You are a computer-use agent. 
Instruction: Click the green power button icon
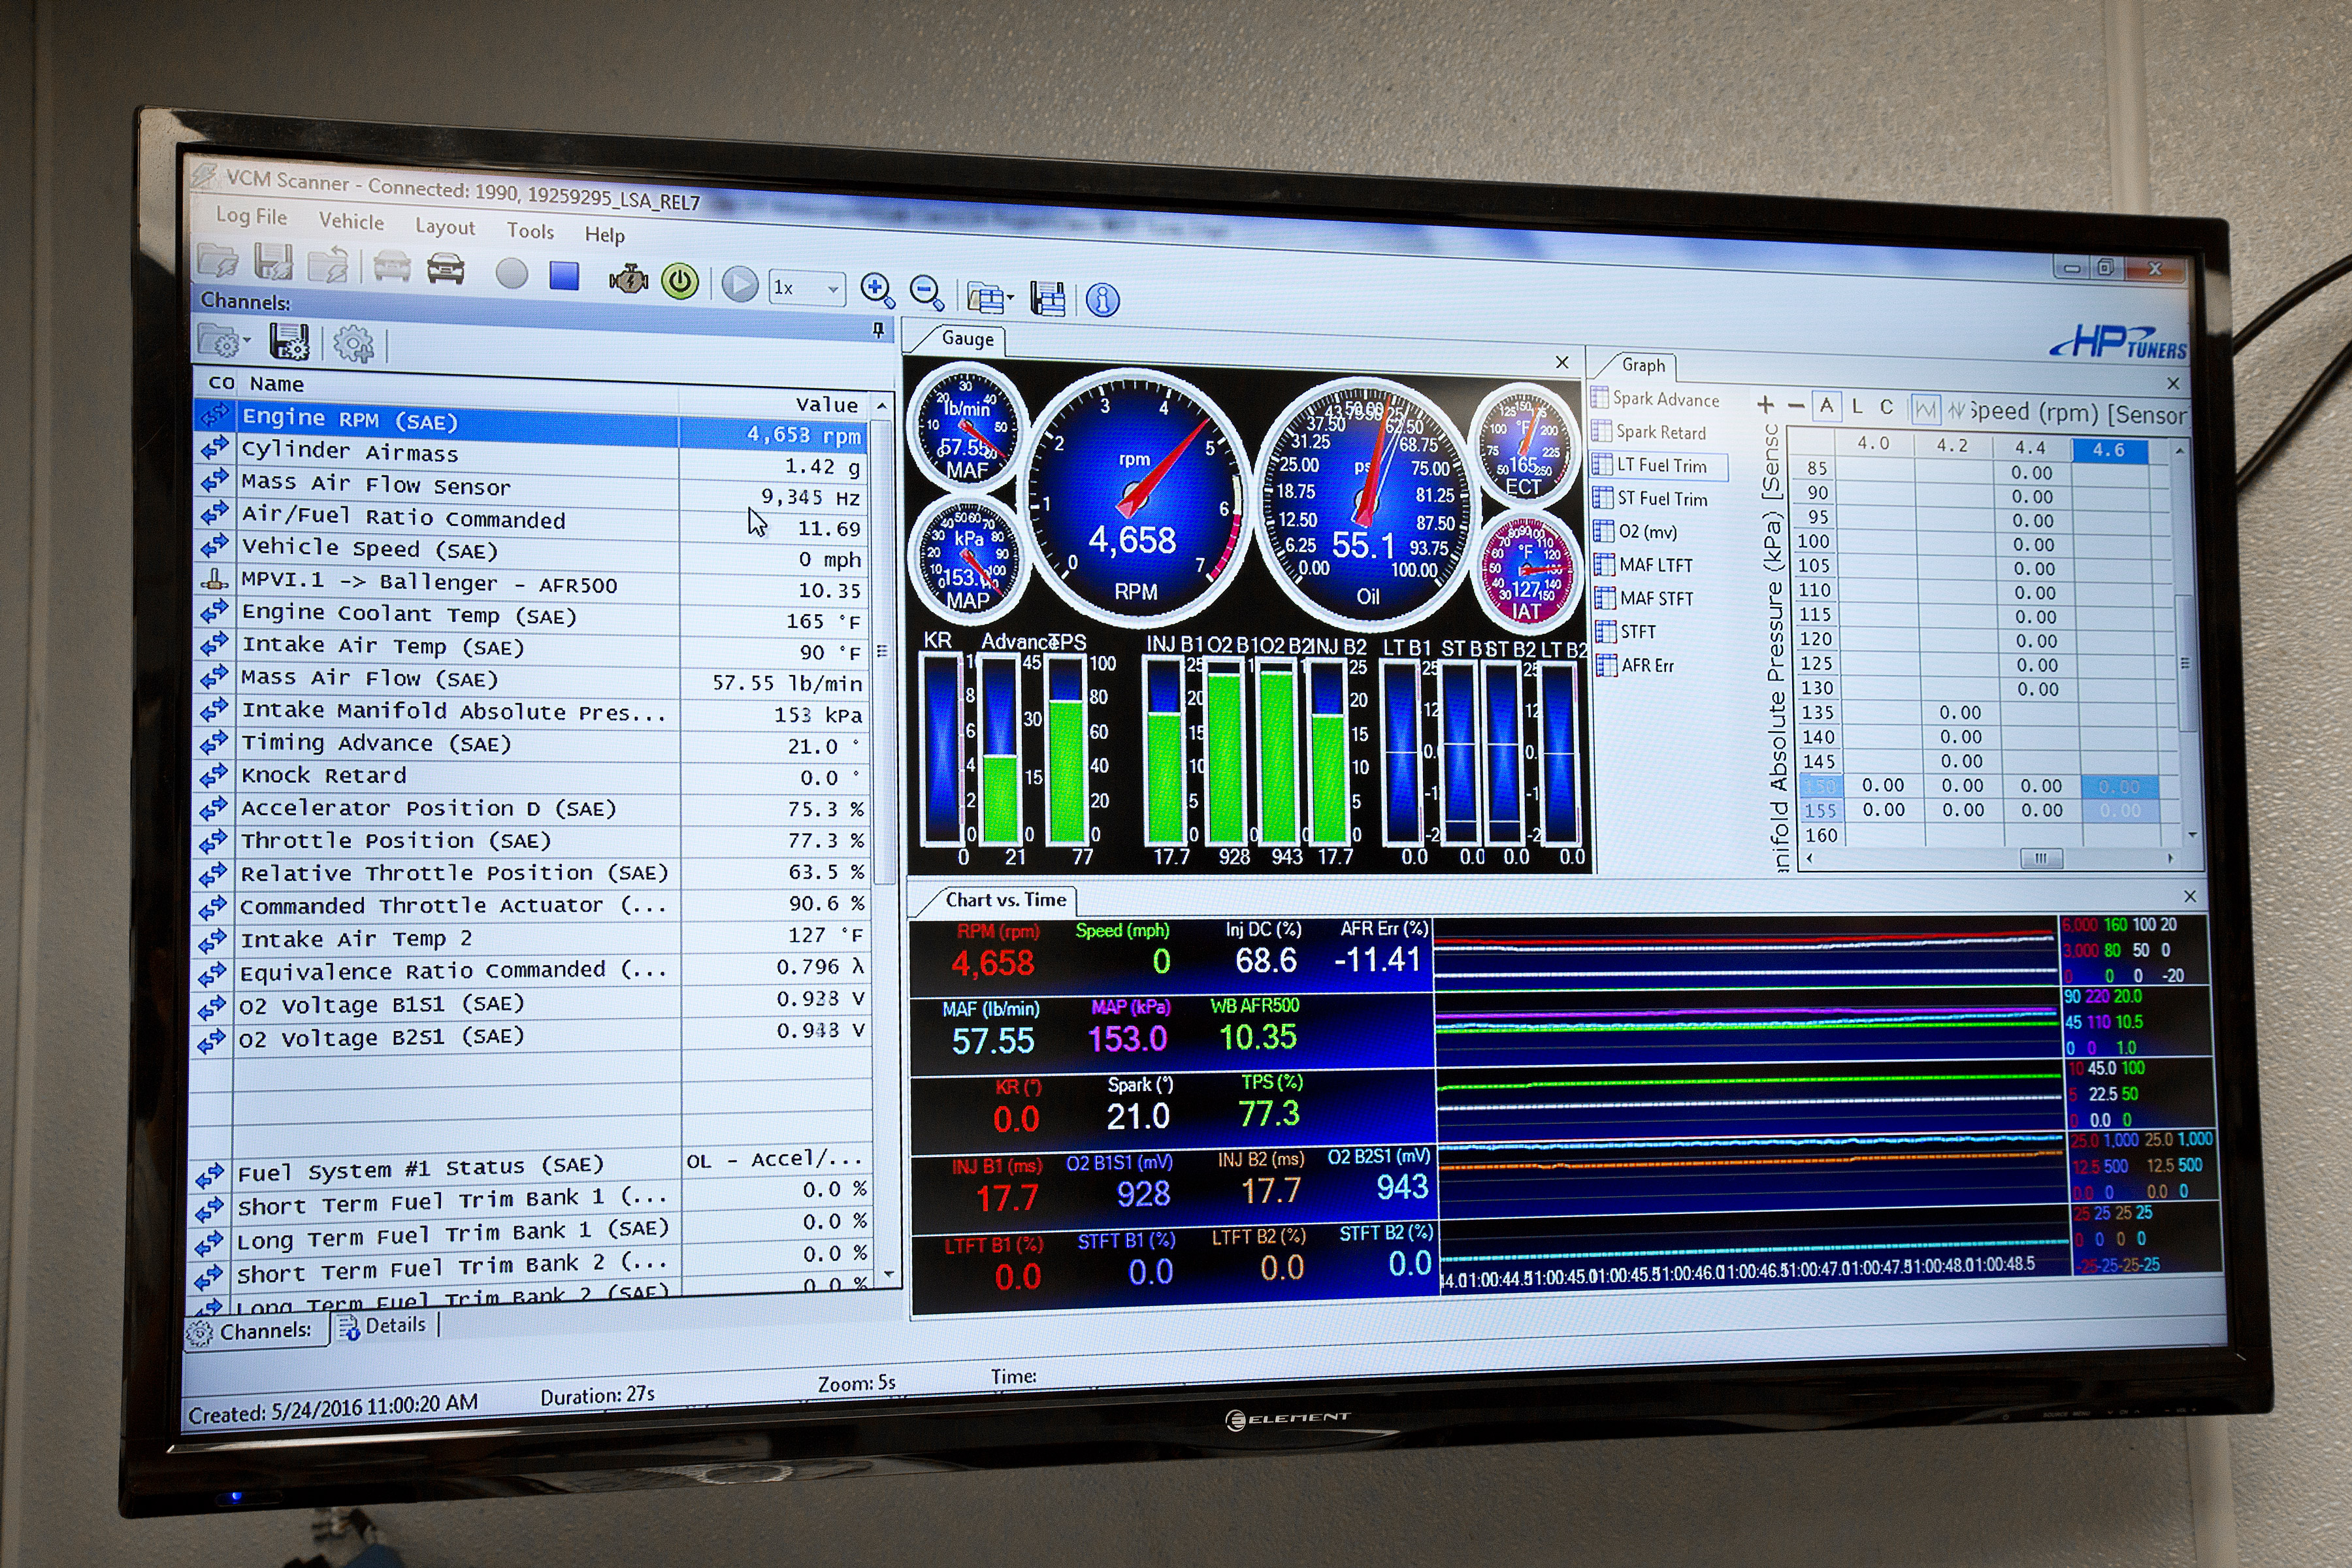click(x=680, y=281)
